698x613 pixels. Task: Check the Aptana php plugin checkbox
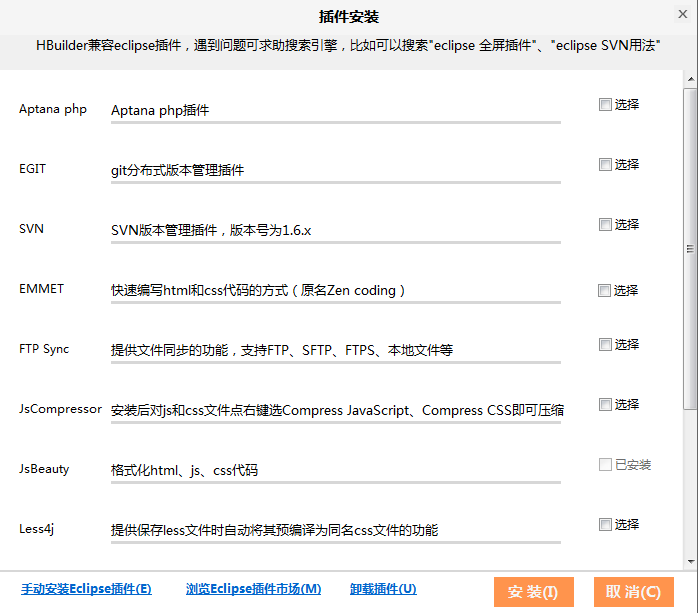click(x=605, y=105)
